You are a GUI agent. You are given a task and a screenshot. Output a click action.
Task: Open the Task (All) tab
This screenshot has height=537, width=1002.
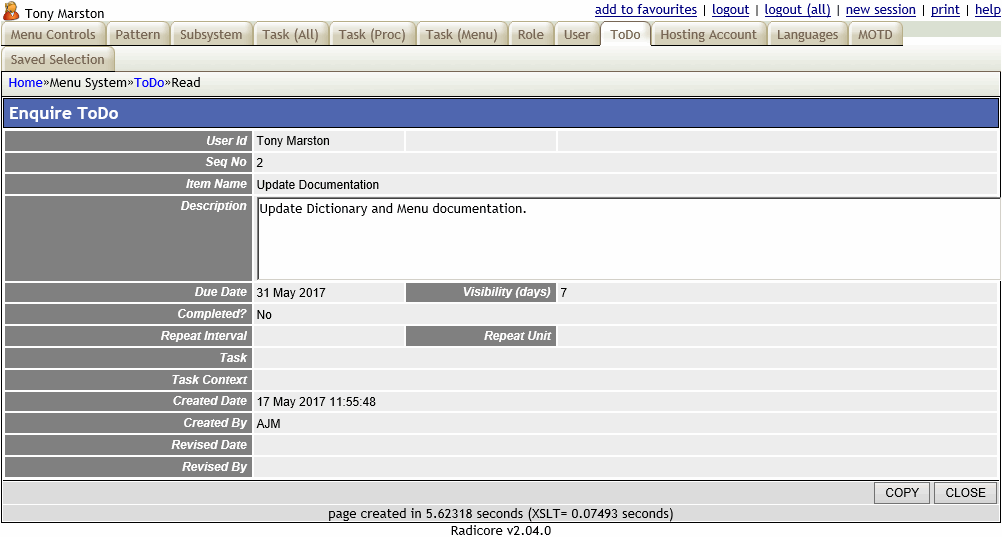point(290,35)
